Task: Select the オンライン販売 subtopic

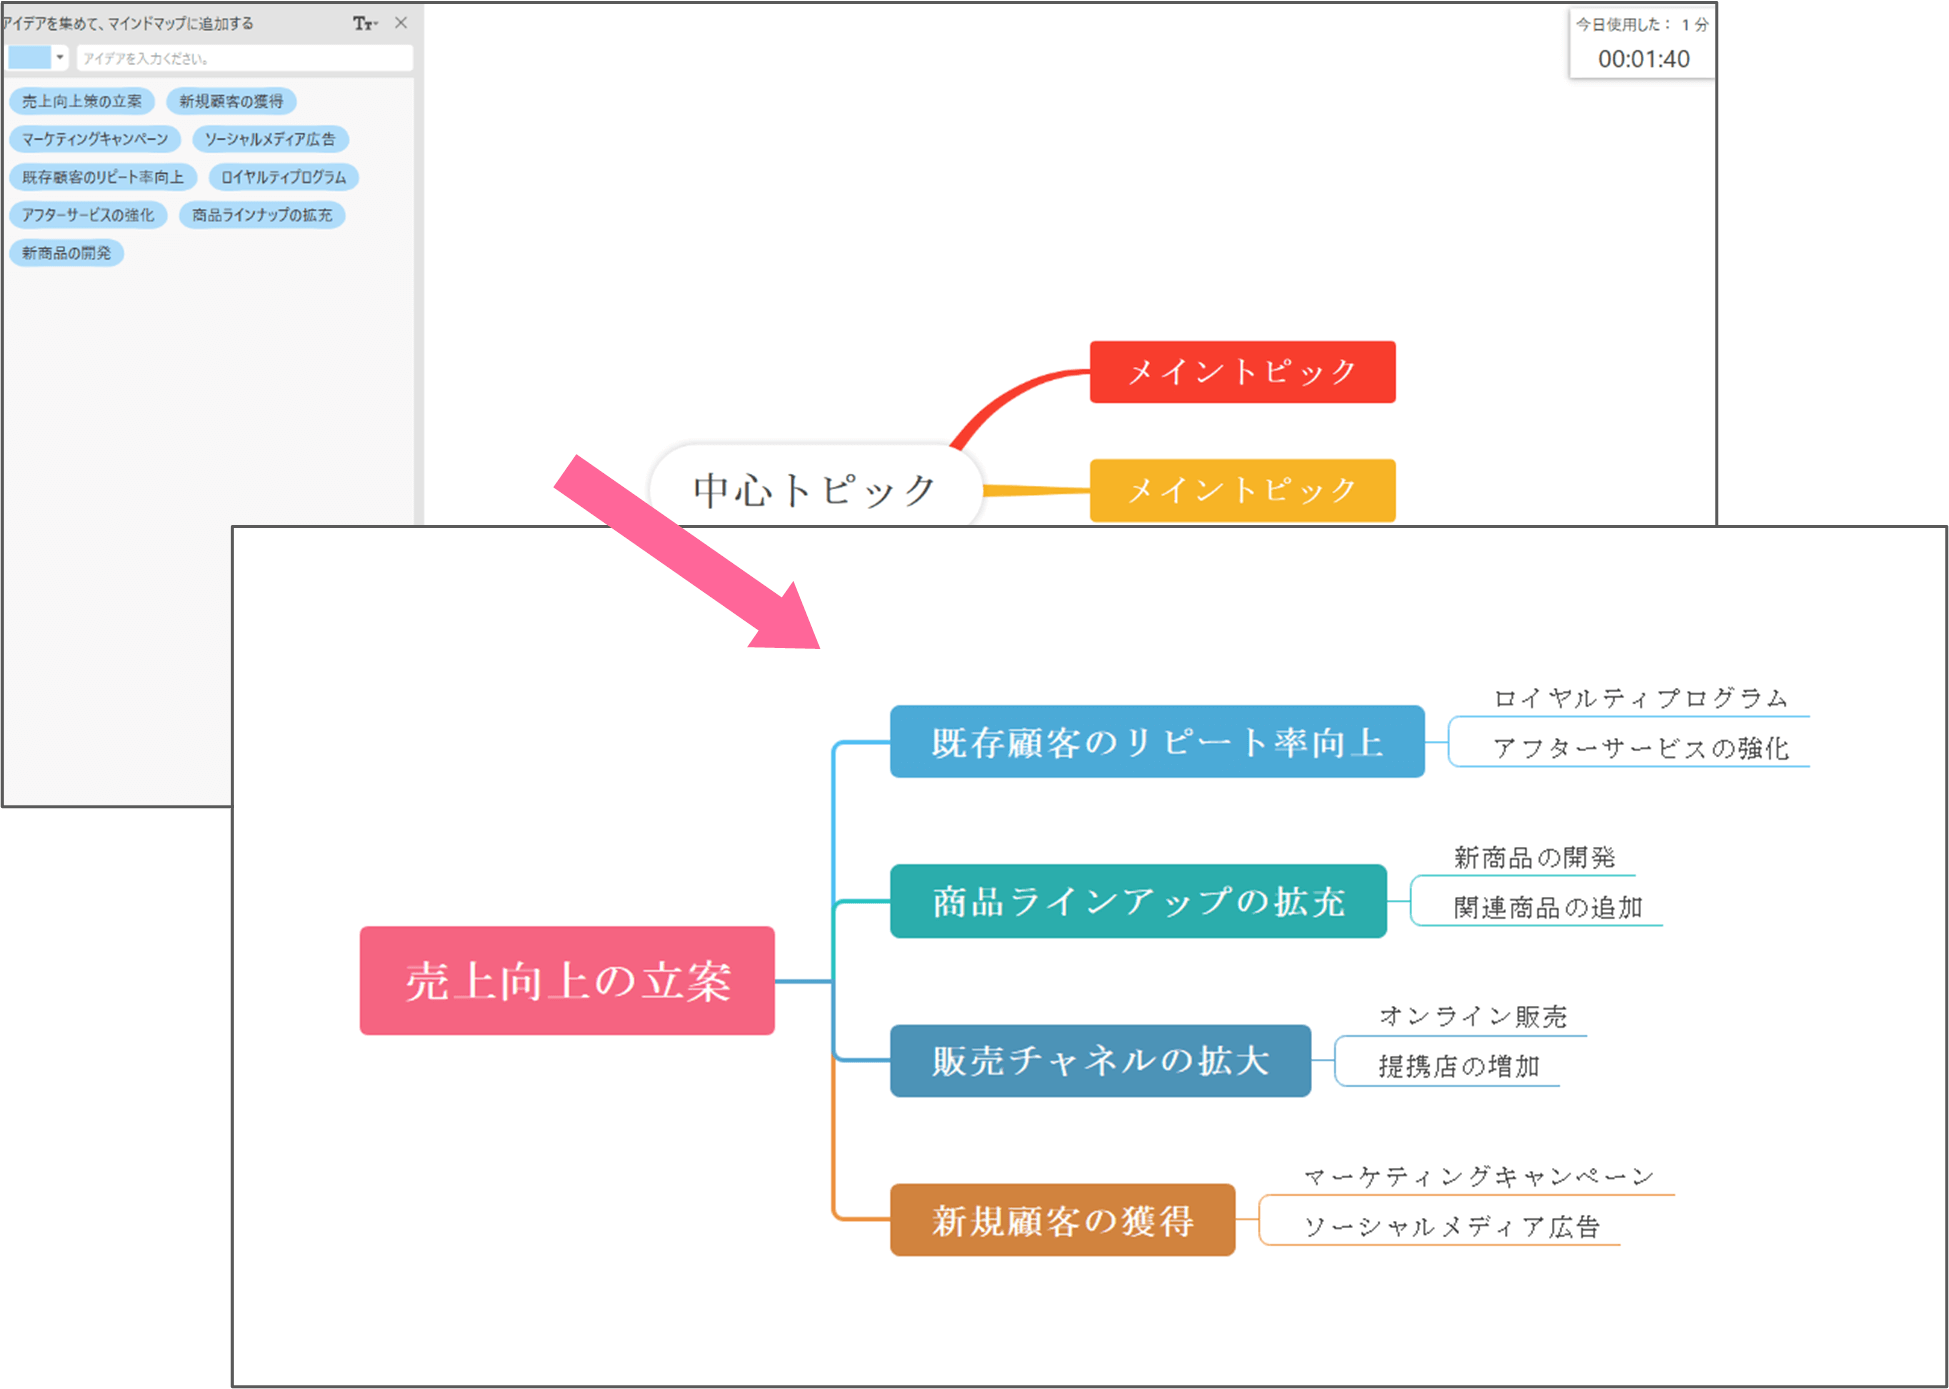Action: coord(1472,1016)
